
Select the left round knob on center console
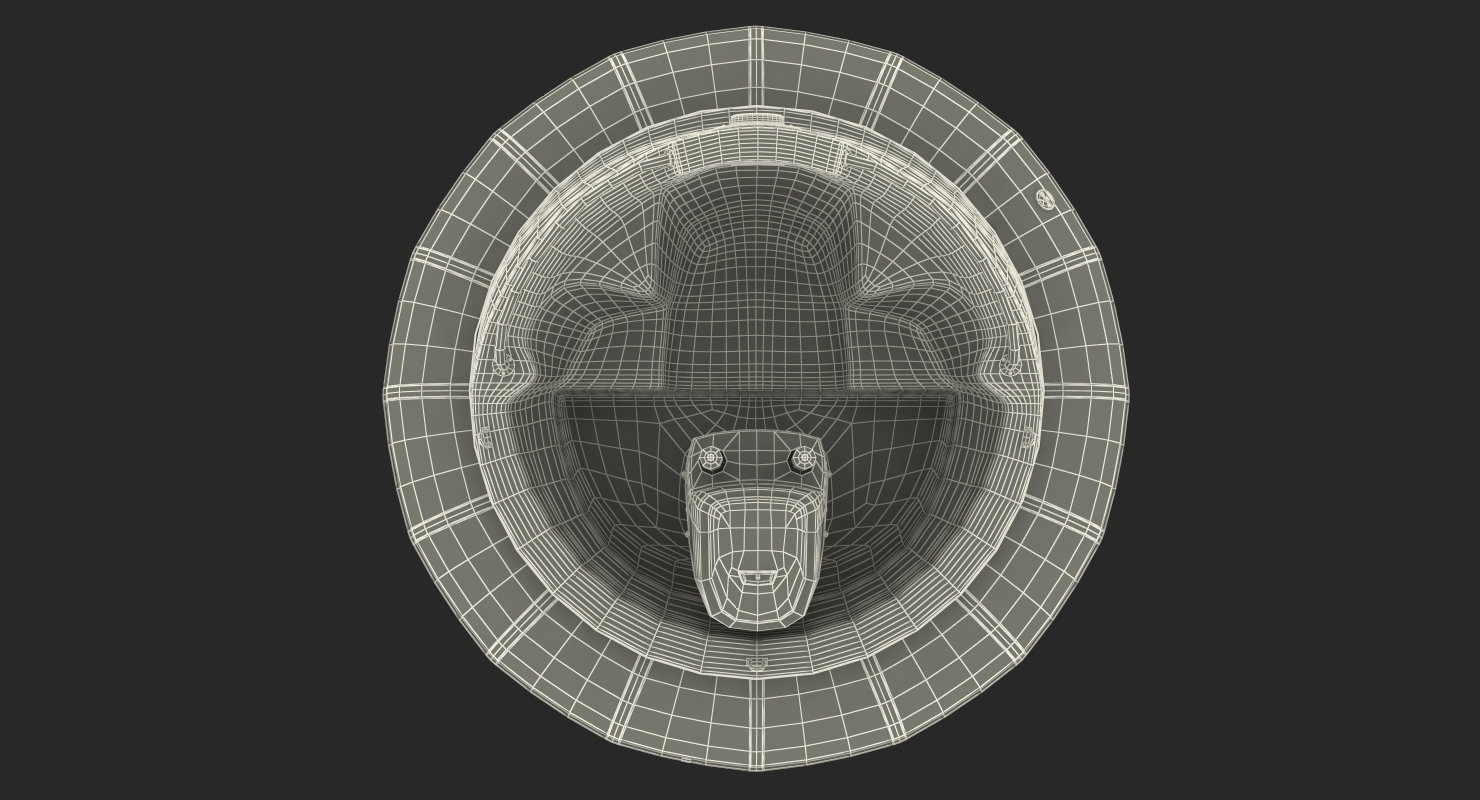711,459
